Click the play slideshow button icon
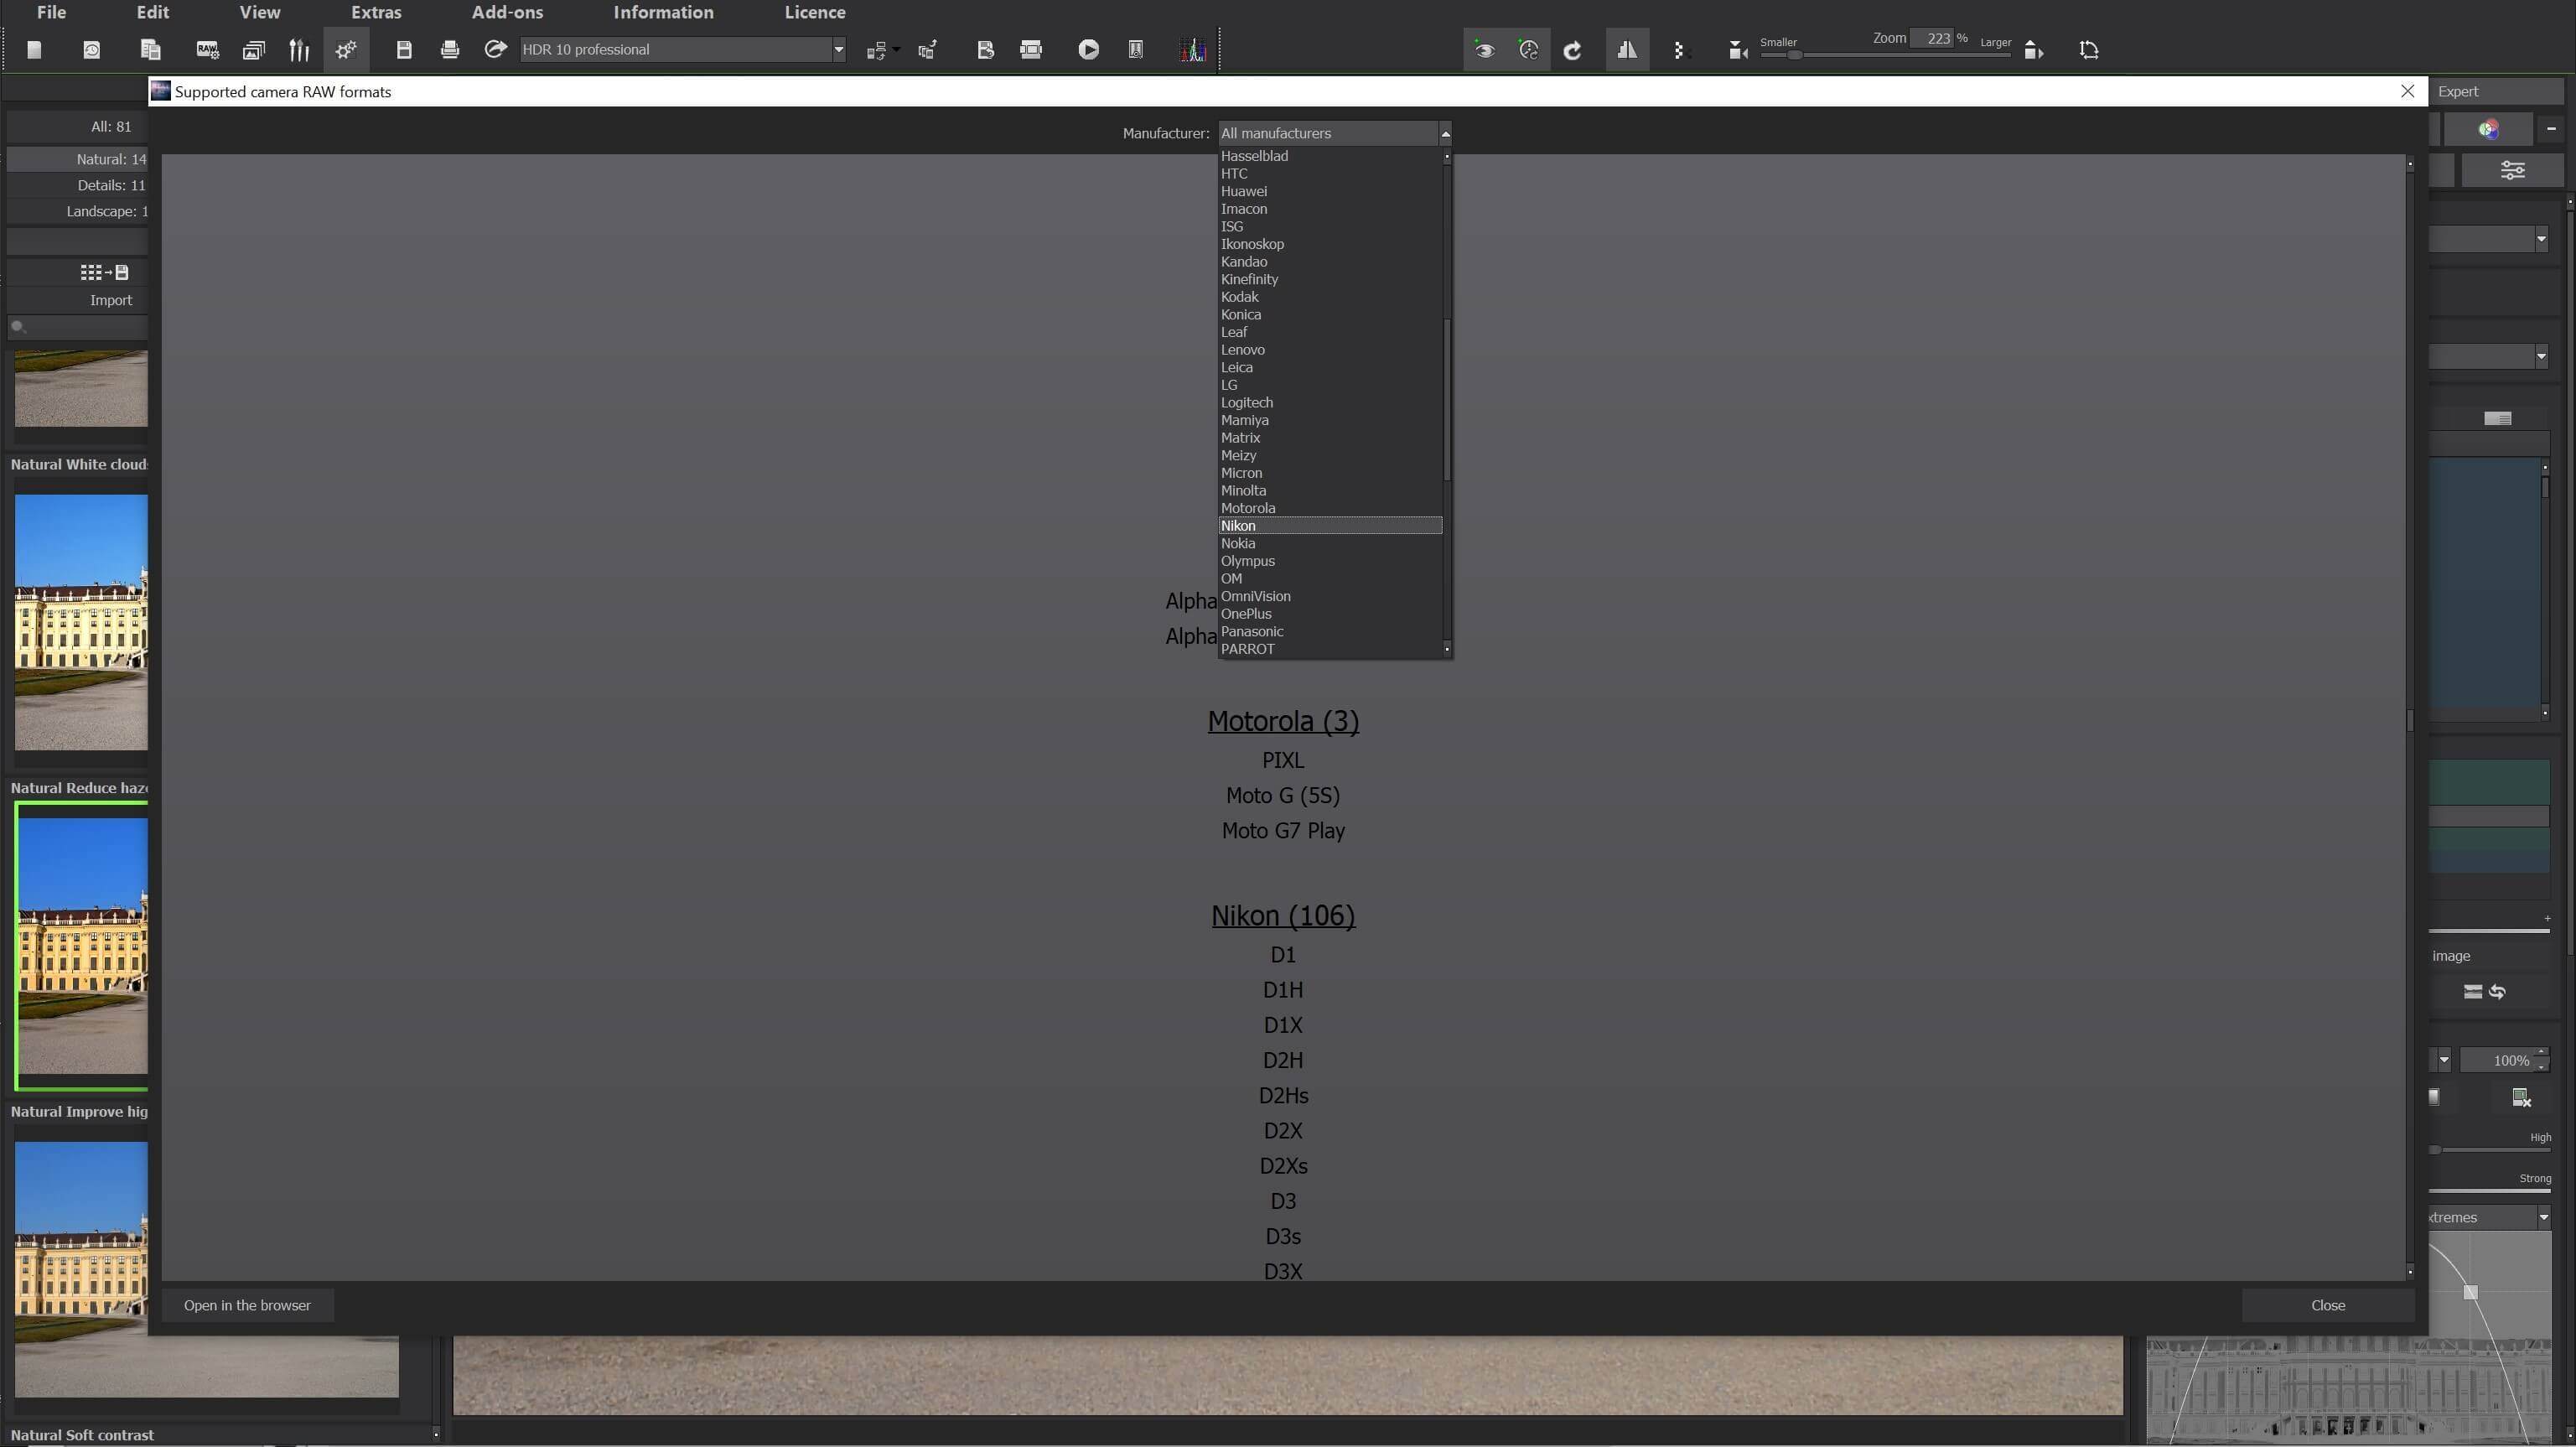 click(1088, 49)
